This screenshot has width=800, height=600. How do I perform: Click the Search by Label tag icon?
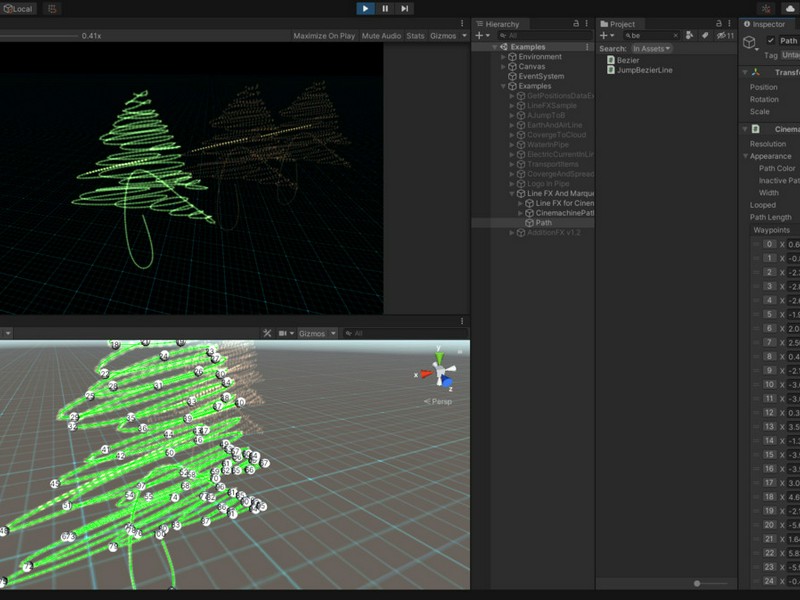point(705,35)
